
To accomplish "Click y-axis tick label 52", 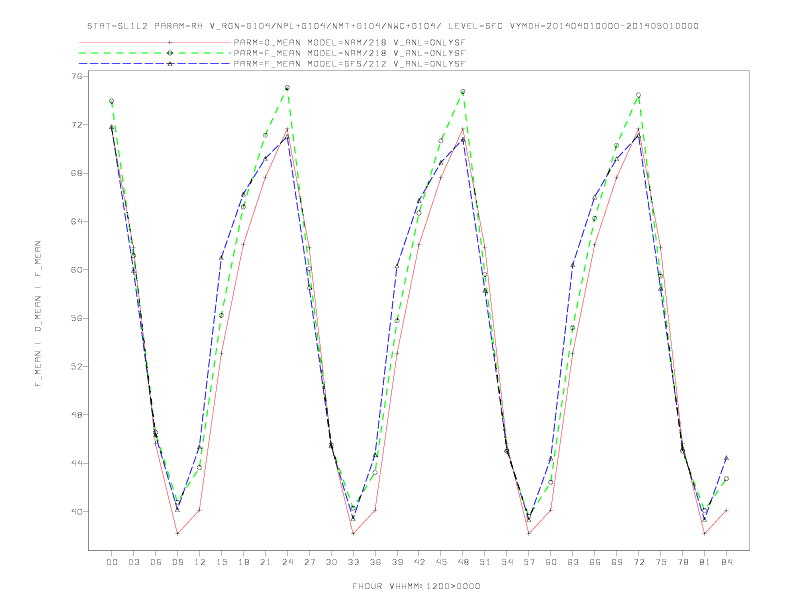I will point(76,367).
